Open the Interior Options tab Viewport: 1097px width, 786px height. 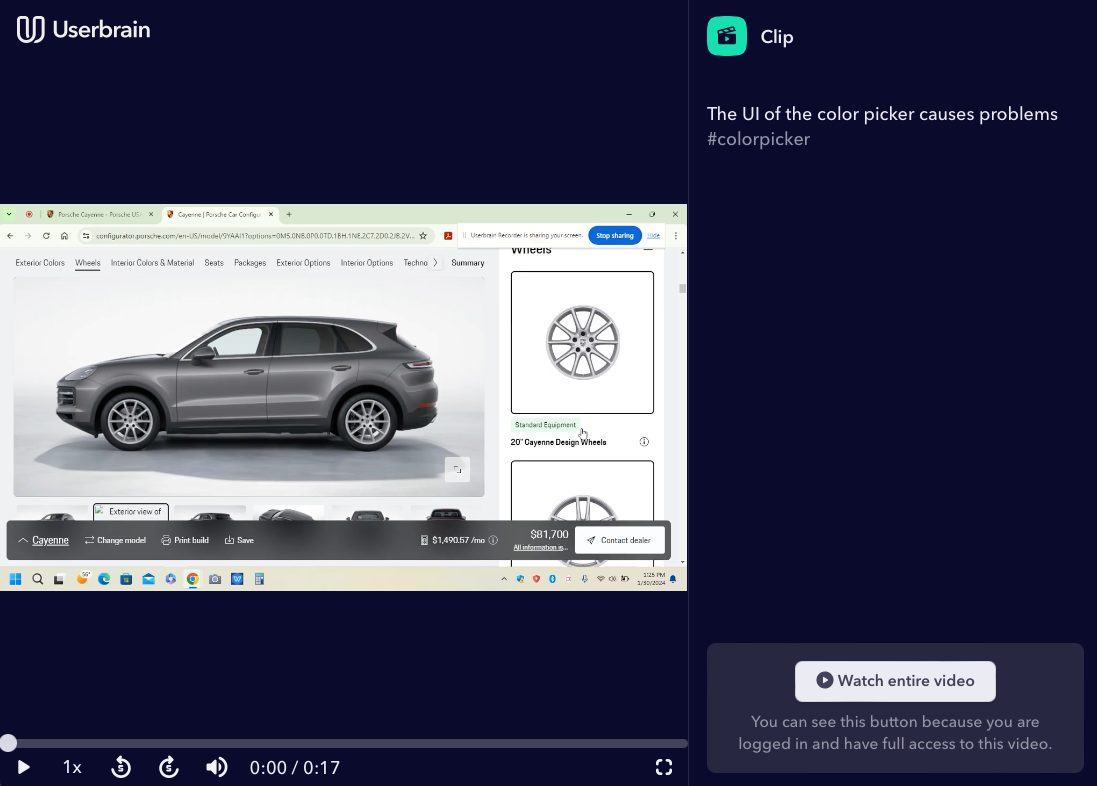coord(367,262)
